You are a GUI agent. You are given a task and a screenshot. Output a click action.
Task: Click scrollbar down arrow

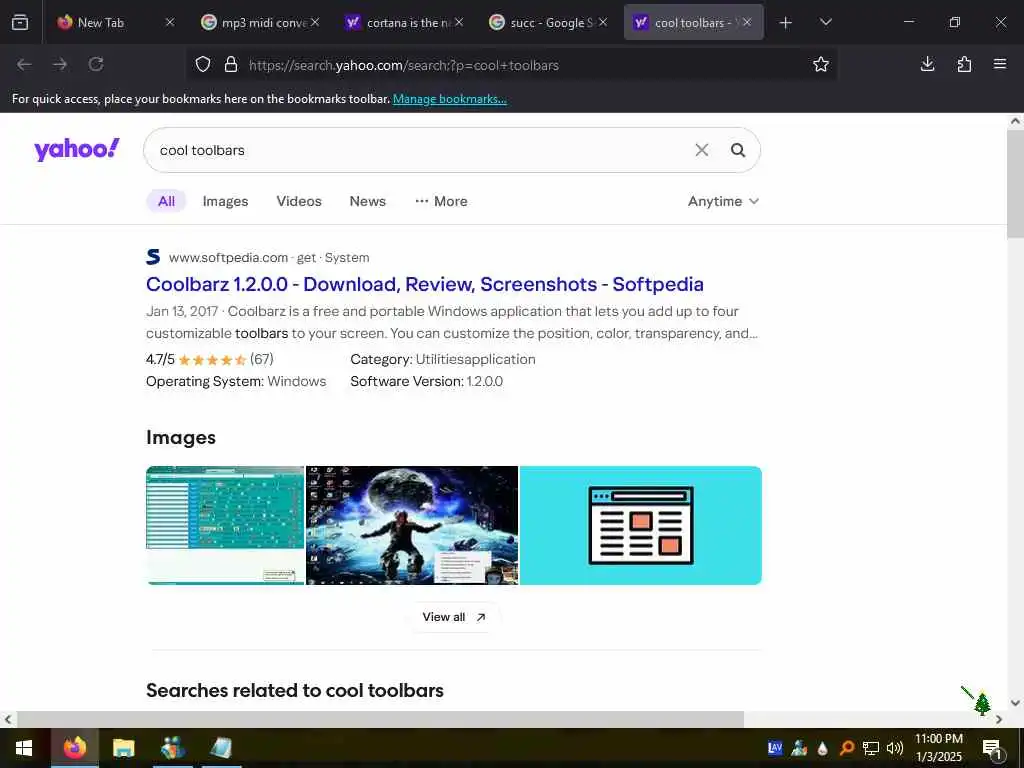(1016, 703)
